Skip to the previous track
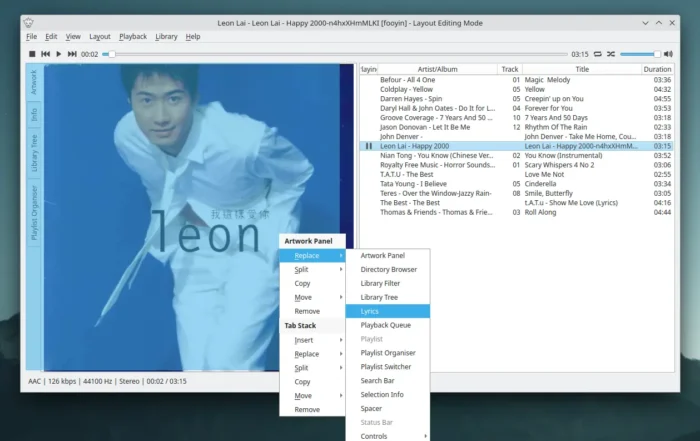This screenshot has width=700, height=441. point(46,54)
